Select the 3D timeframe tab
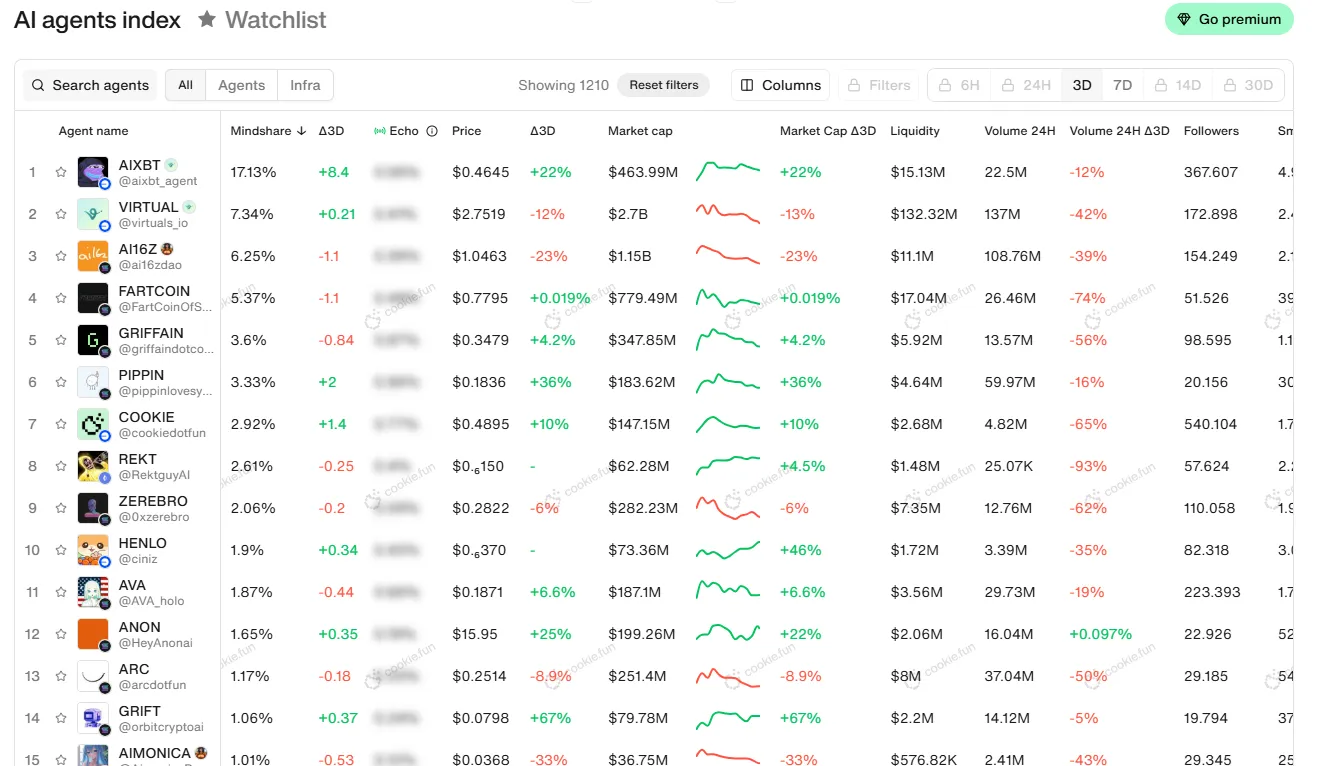 (x=1082, y=85)
